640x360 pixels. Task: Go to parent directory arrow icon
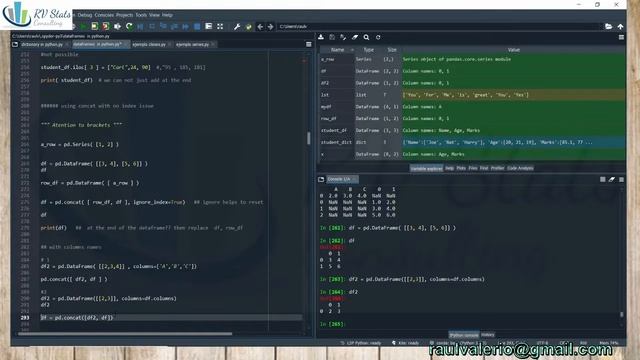click(620, 27)
